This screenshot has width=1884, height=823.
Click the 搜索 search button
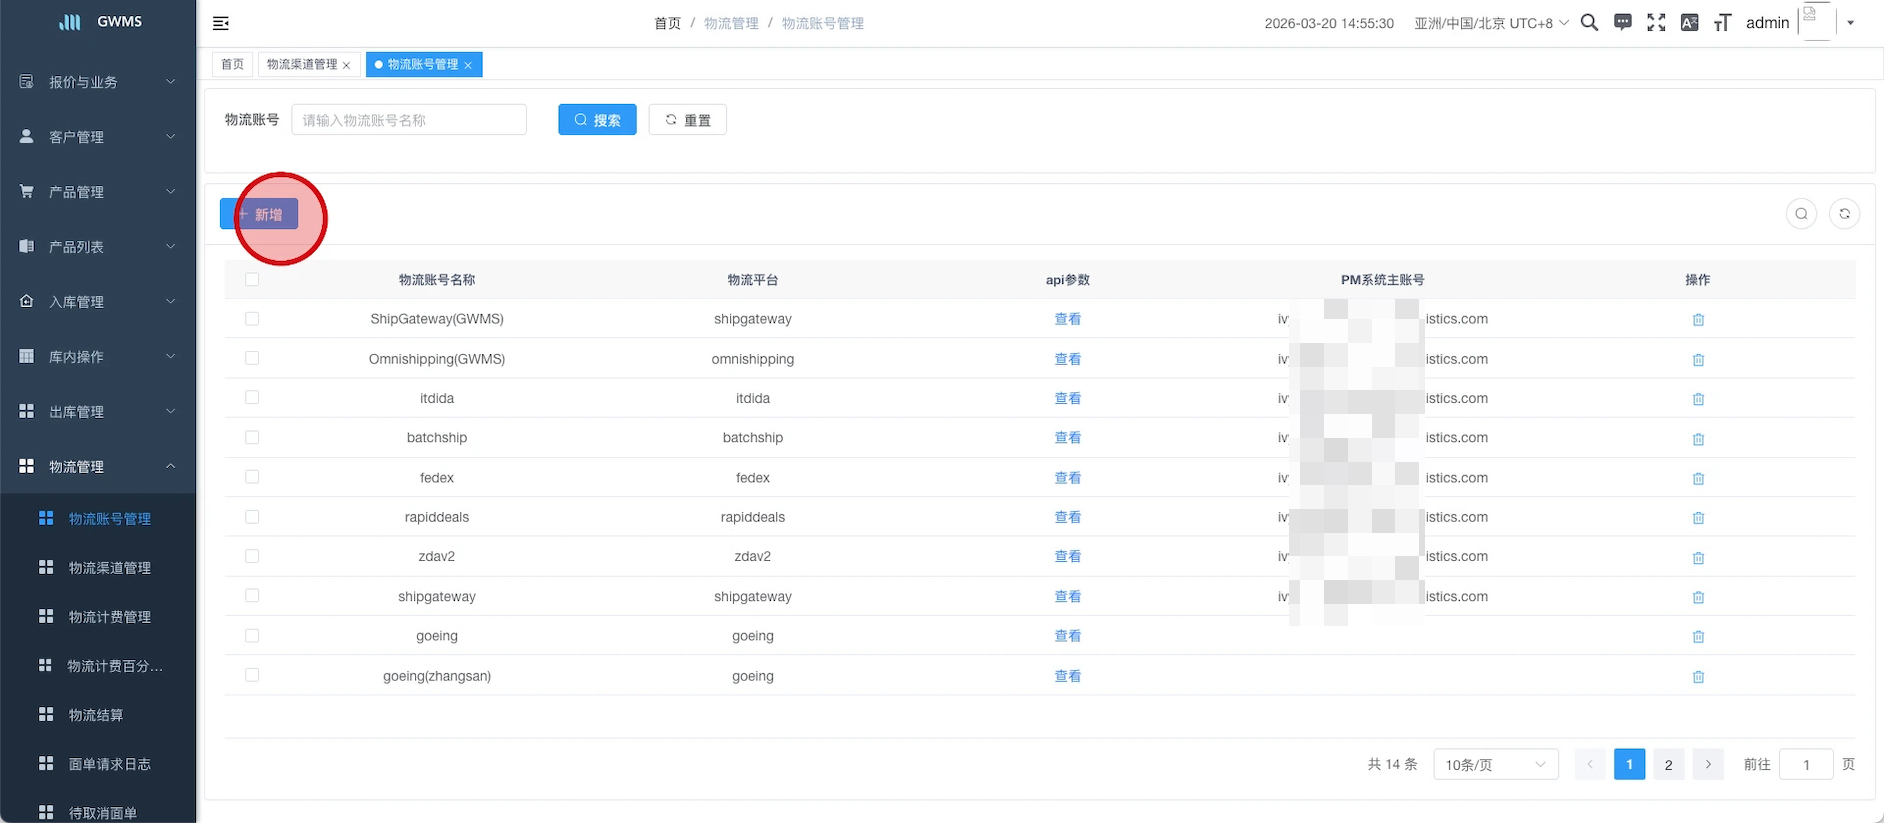[597, 120]
